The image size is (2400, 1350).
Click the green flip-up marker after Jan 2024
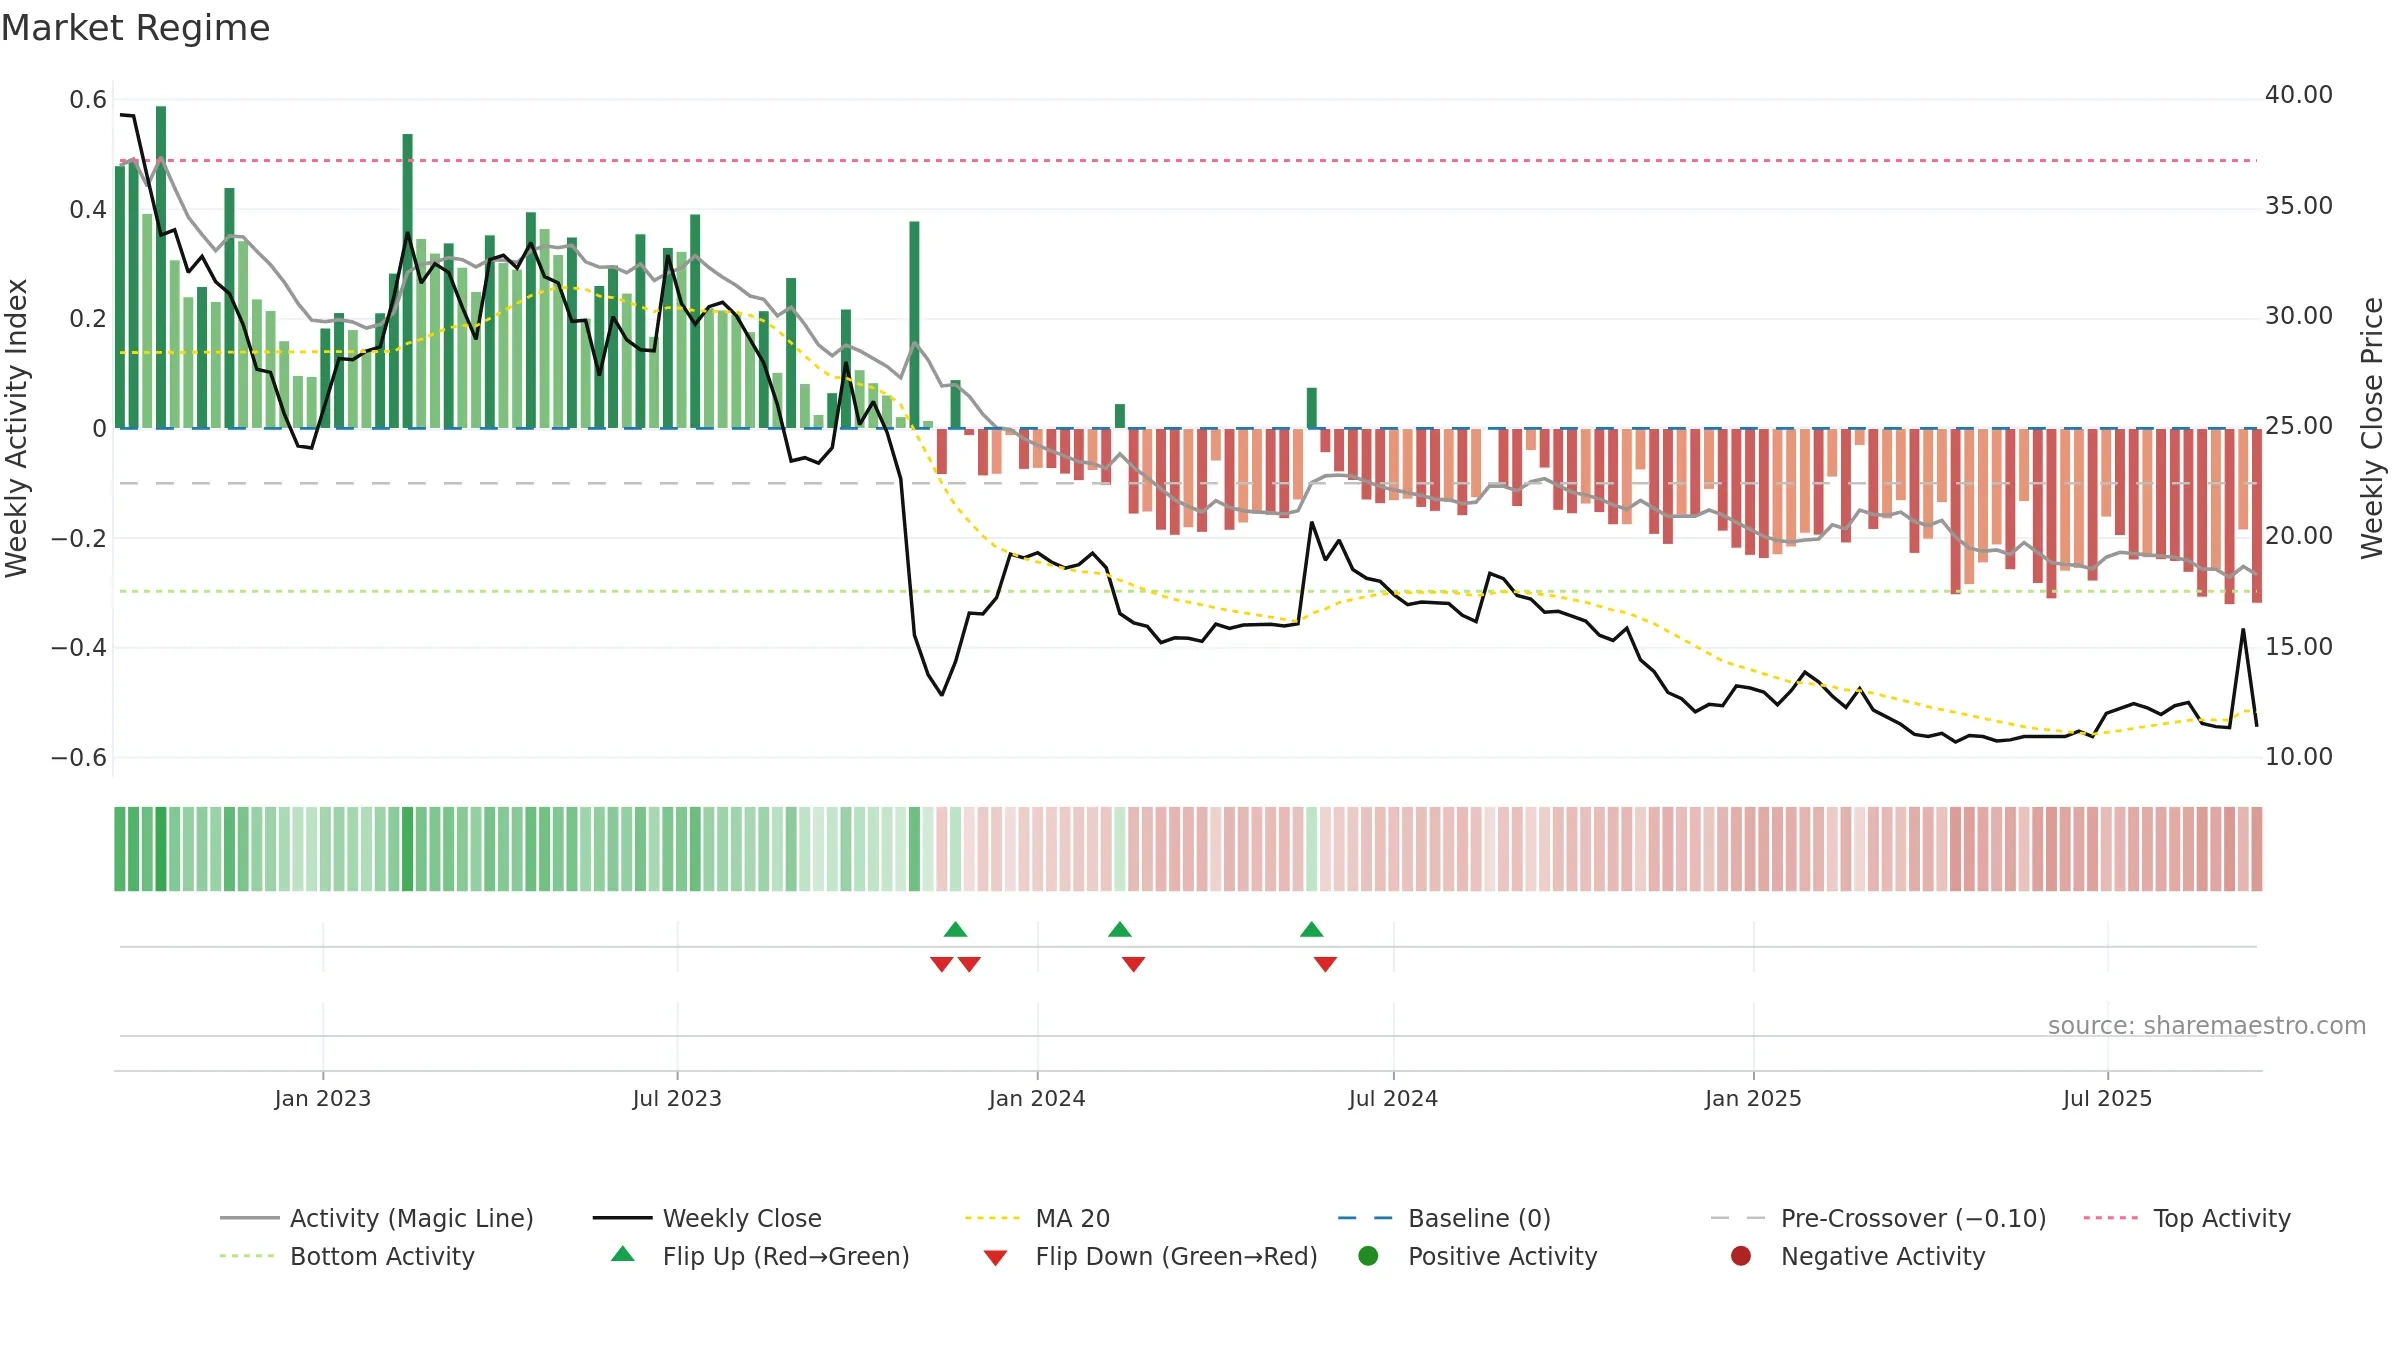point(1120,929)
